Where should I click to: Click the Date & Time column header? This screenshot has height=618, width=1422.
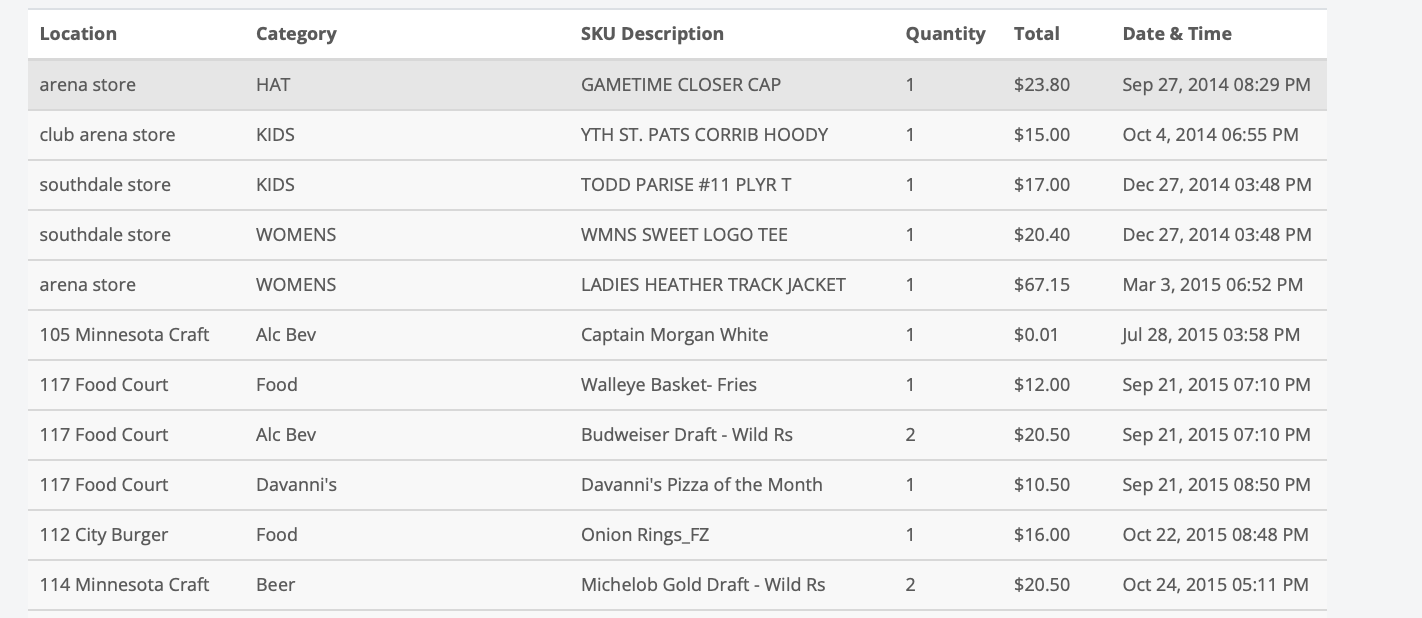1177,34
